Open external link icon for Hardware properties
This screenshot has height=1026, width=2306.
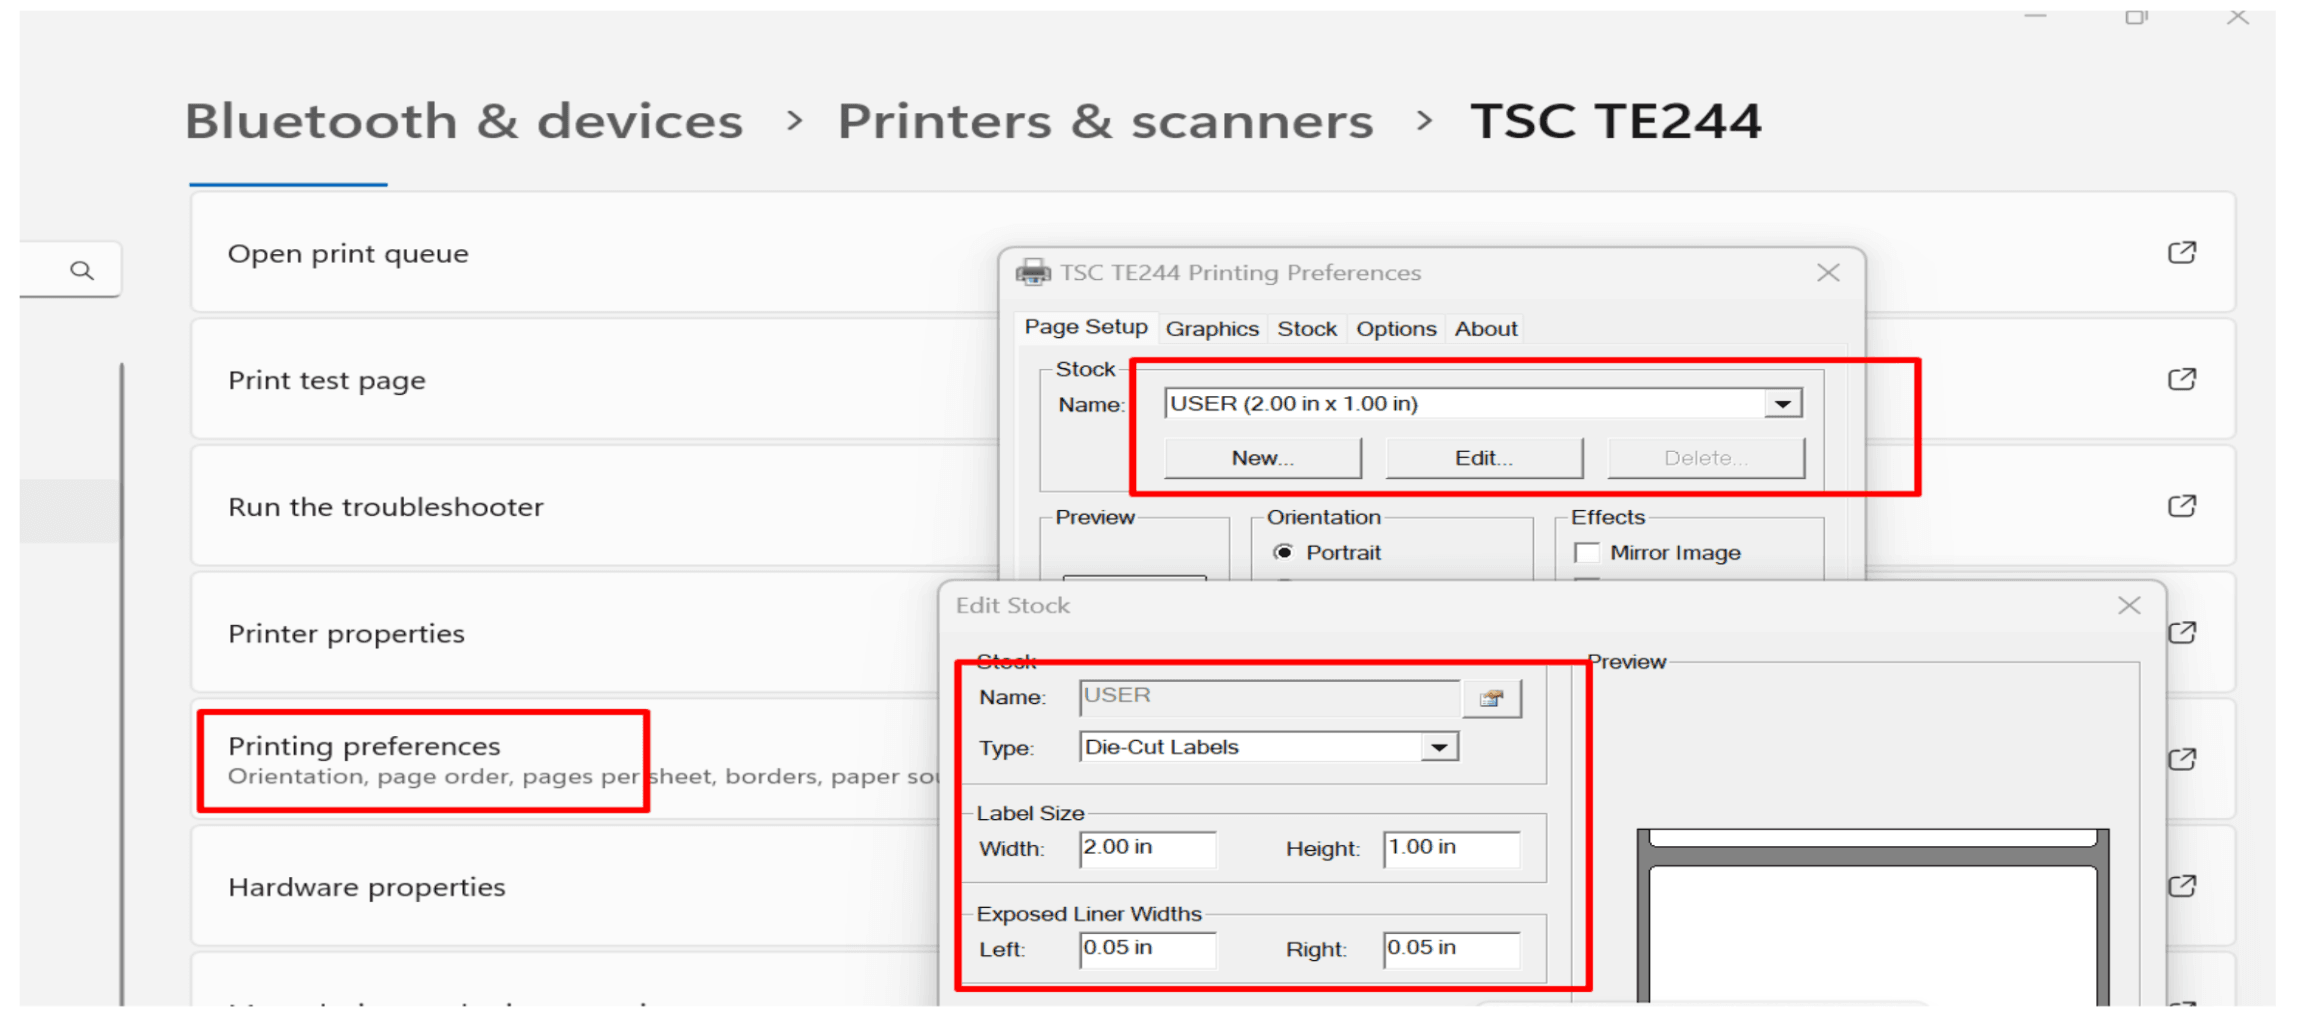pos(2182,886)
